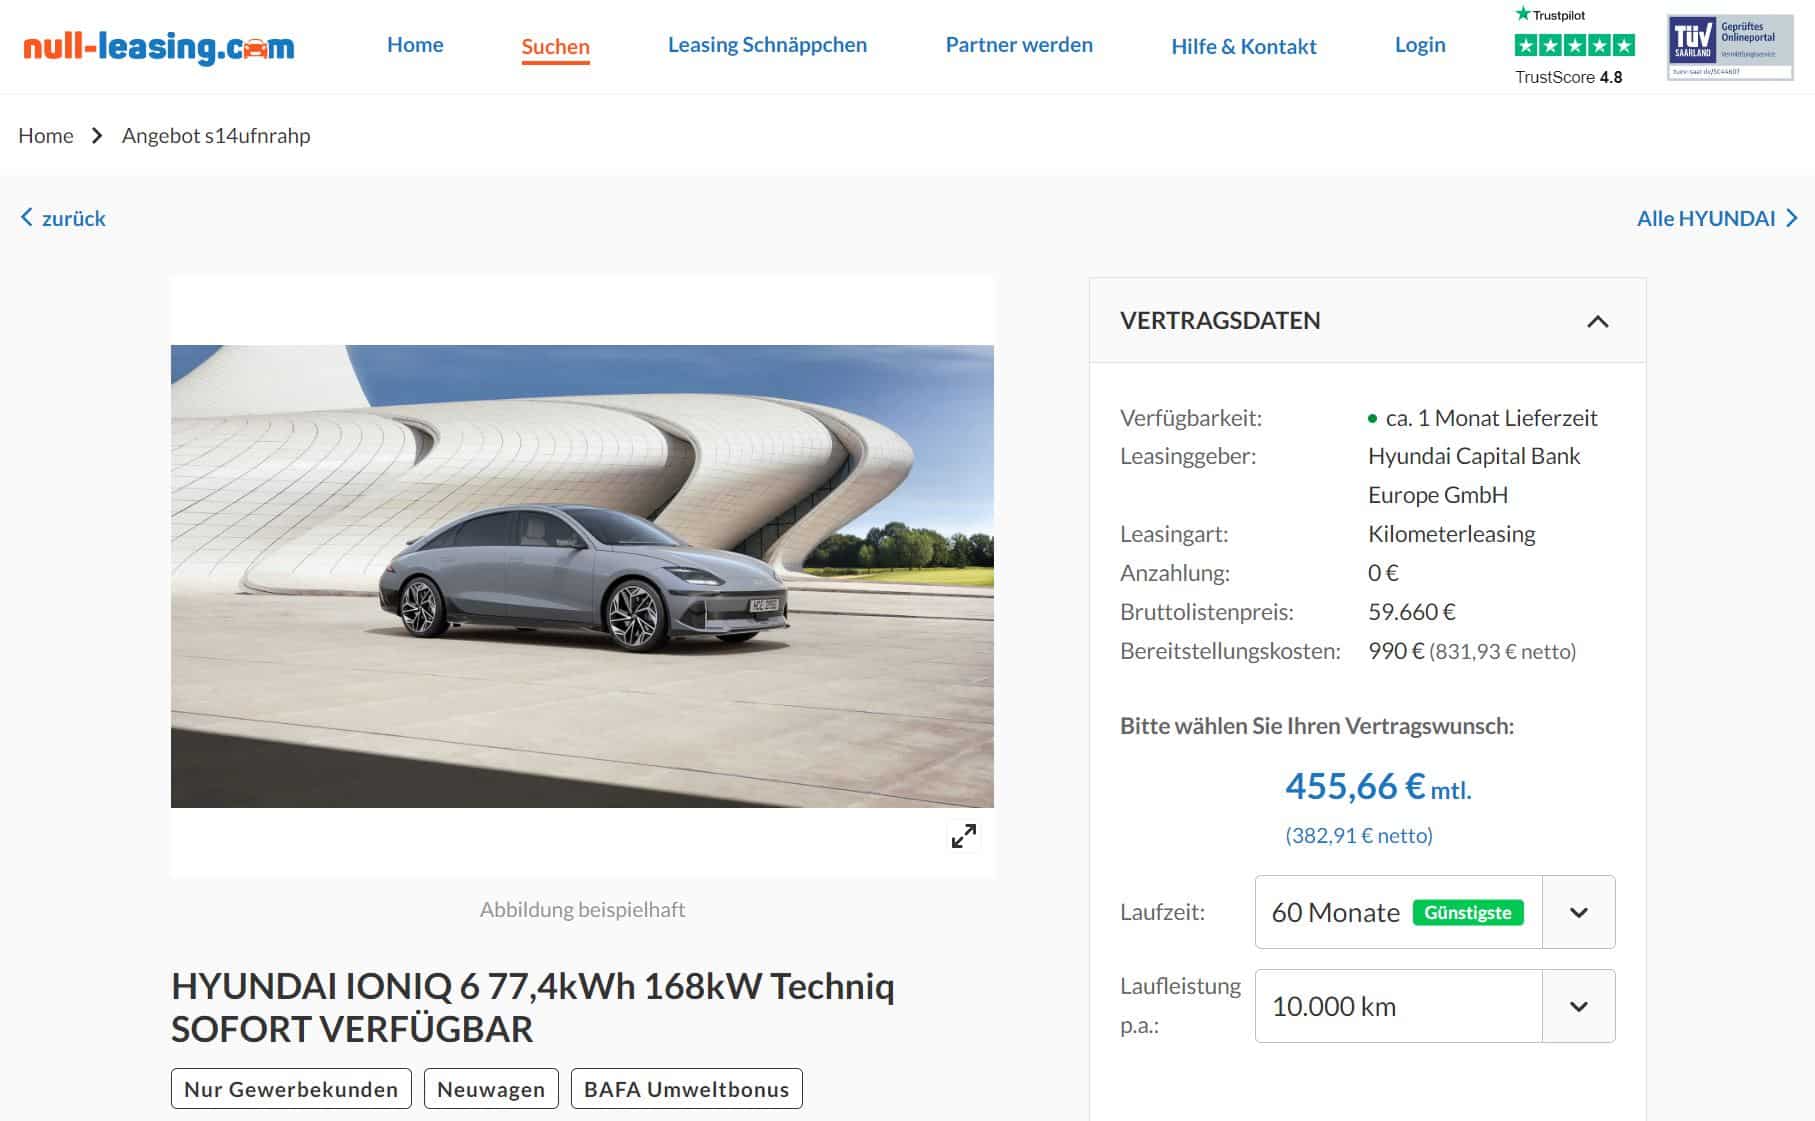Show Alle HYUNDAI offers
This screenshot has width=1815, height=1121.
(x=1717, y=218)
